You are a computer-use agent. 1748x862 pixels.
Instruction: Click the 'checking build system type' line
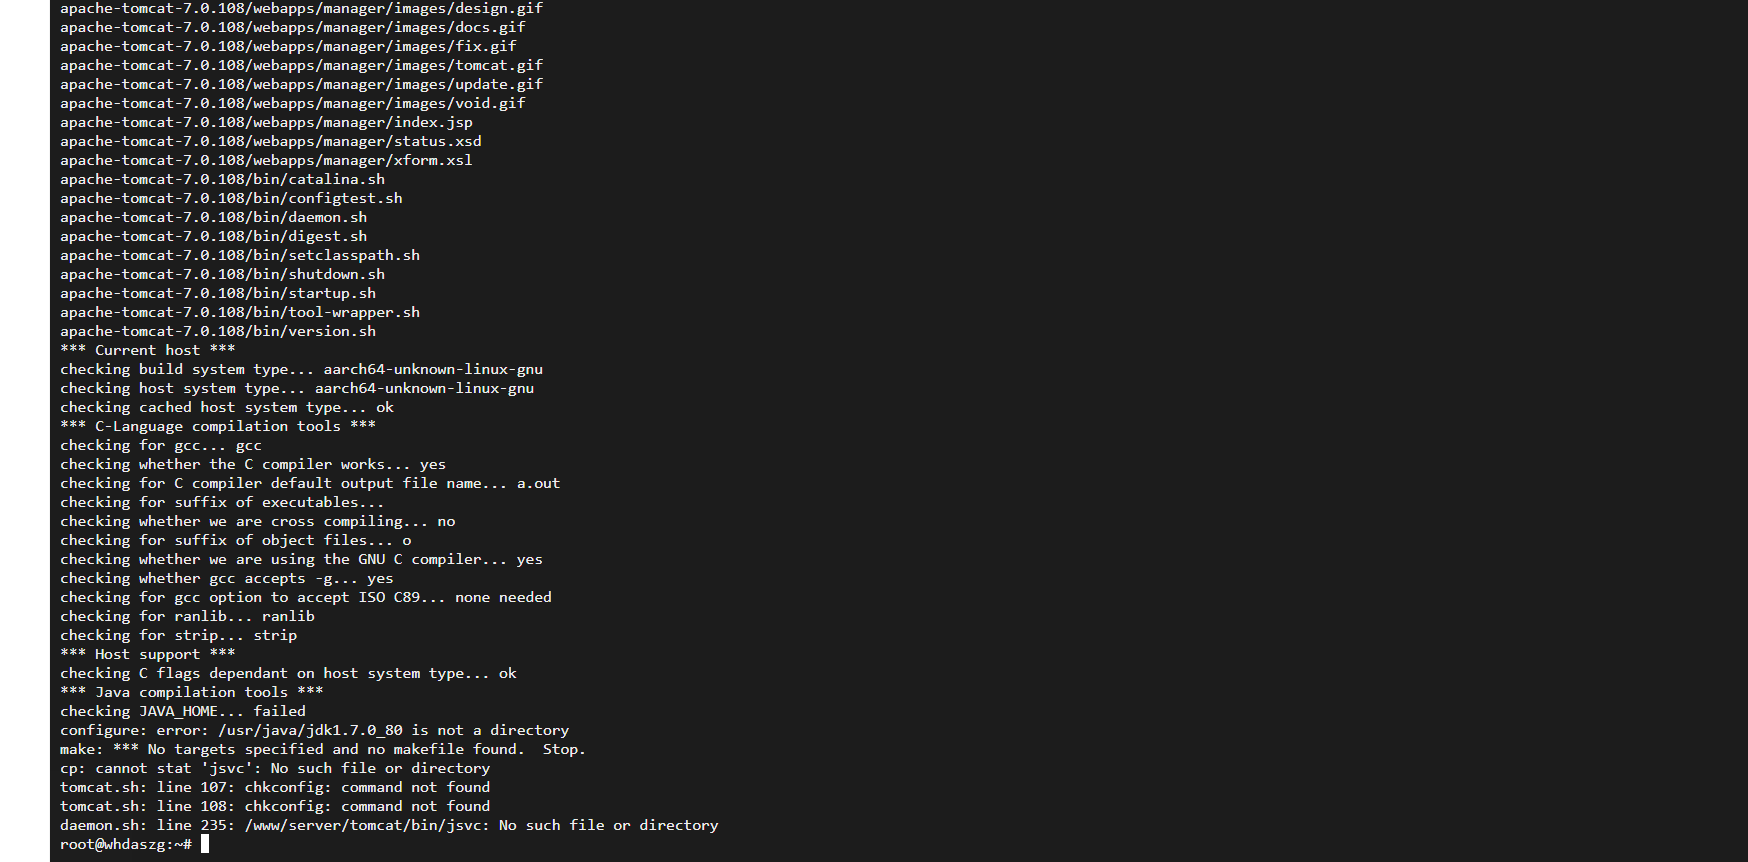click(301, 369)
